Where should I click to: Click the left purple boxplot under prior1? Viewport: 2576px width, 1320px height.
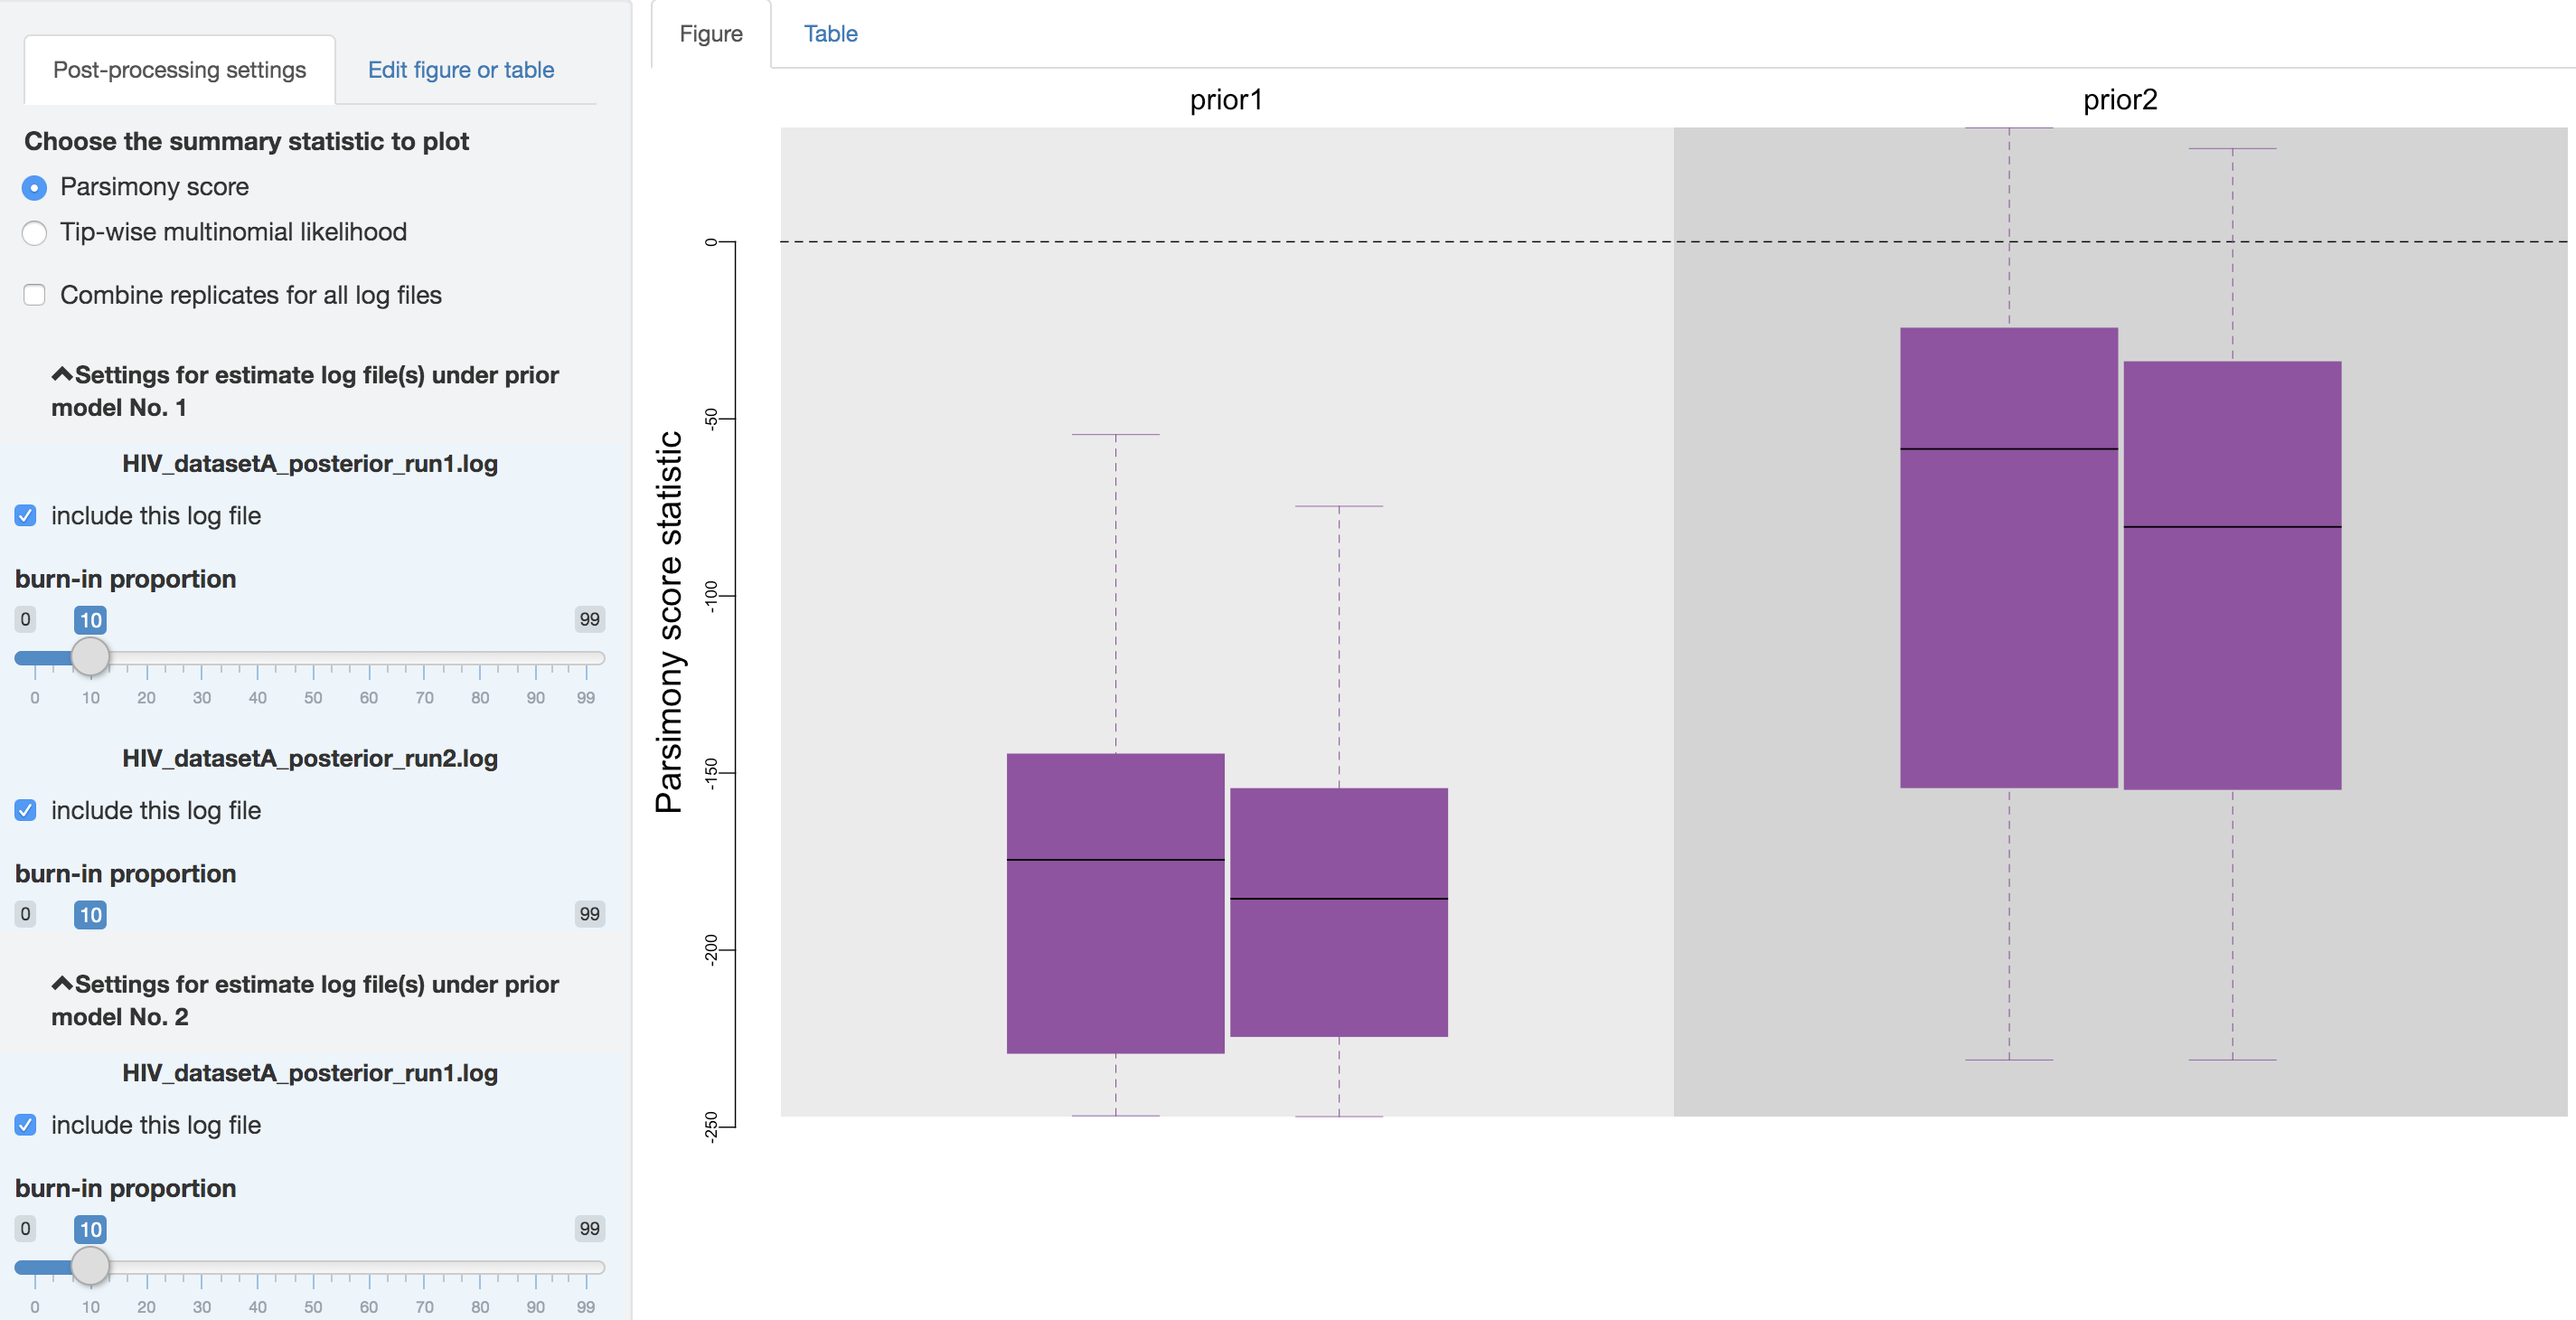[x=1115, y=903]
